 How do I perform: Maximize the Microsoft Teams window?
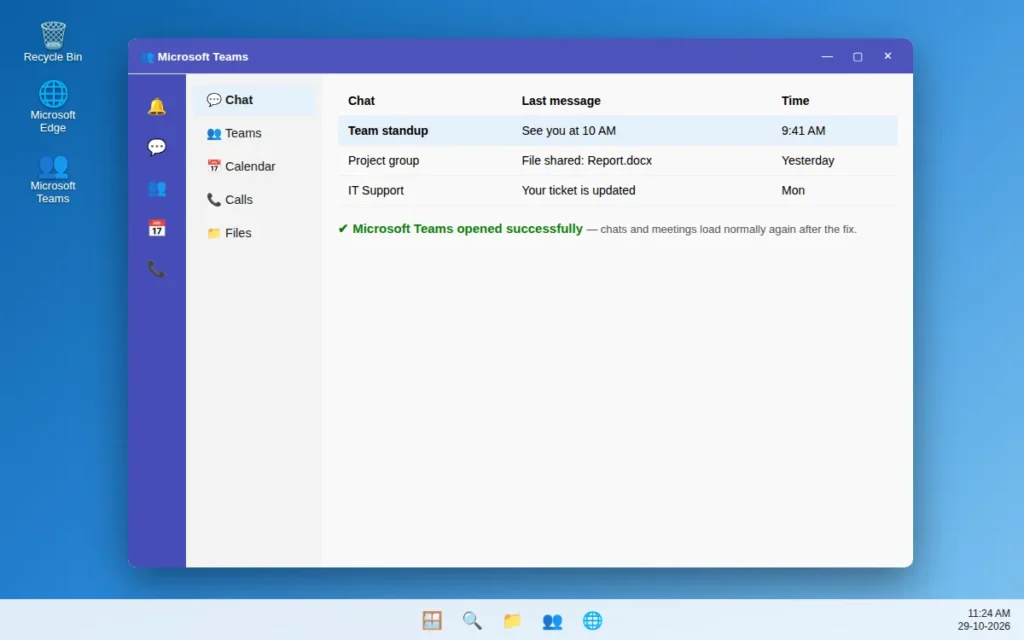857,57
